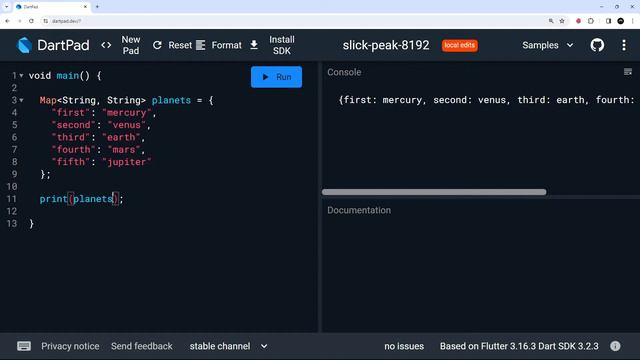Reload the page in browser

pos(31,21)
